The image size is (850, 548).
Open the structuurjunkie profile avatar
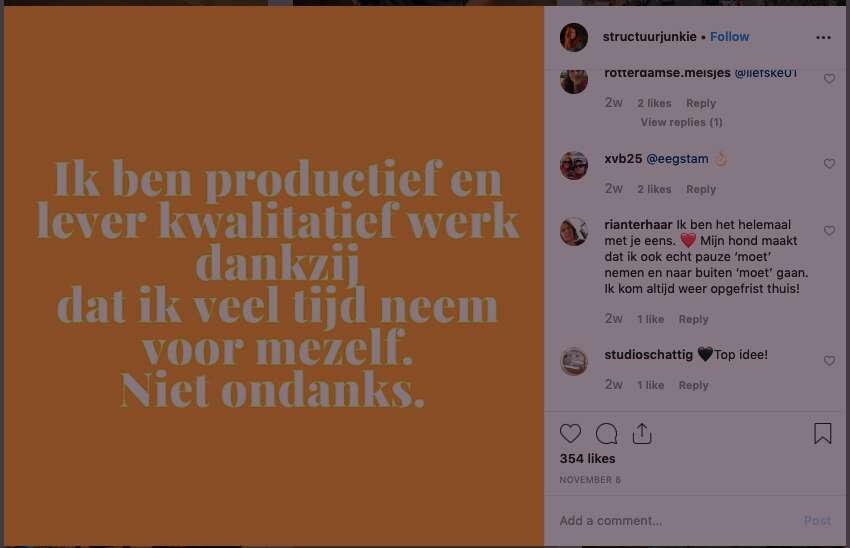[x=574, y=37]
